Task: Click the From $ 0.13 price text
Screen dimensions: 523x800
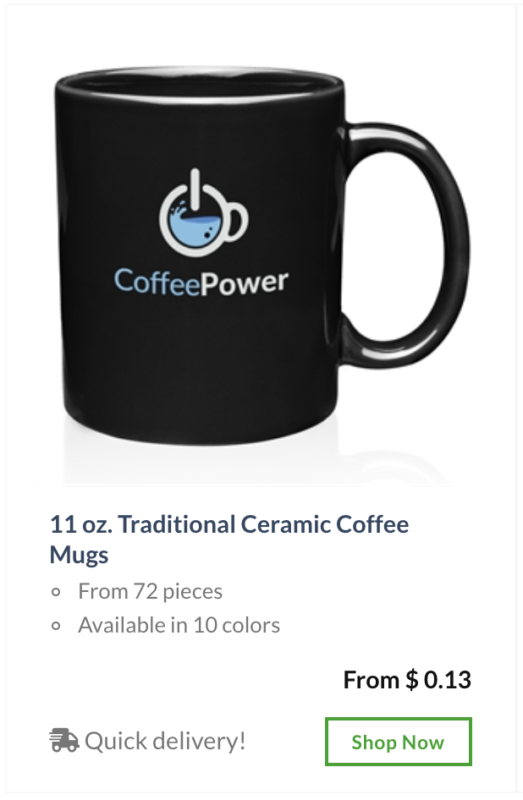Action: pos(407,680)
